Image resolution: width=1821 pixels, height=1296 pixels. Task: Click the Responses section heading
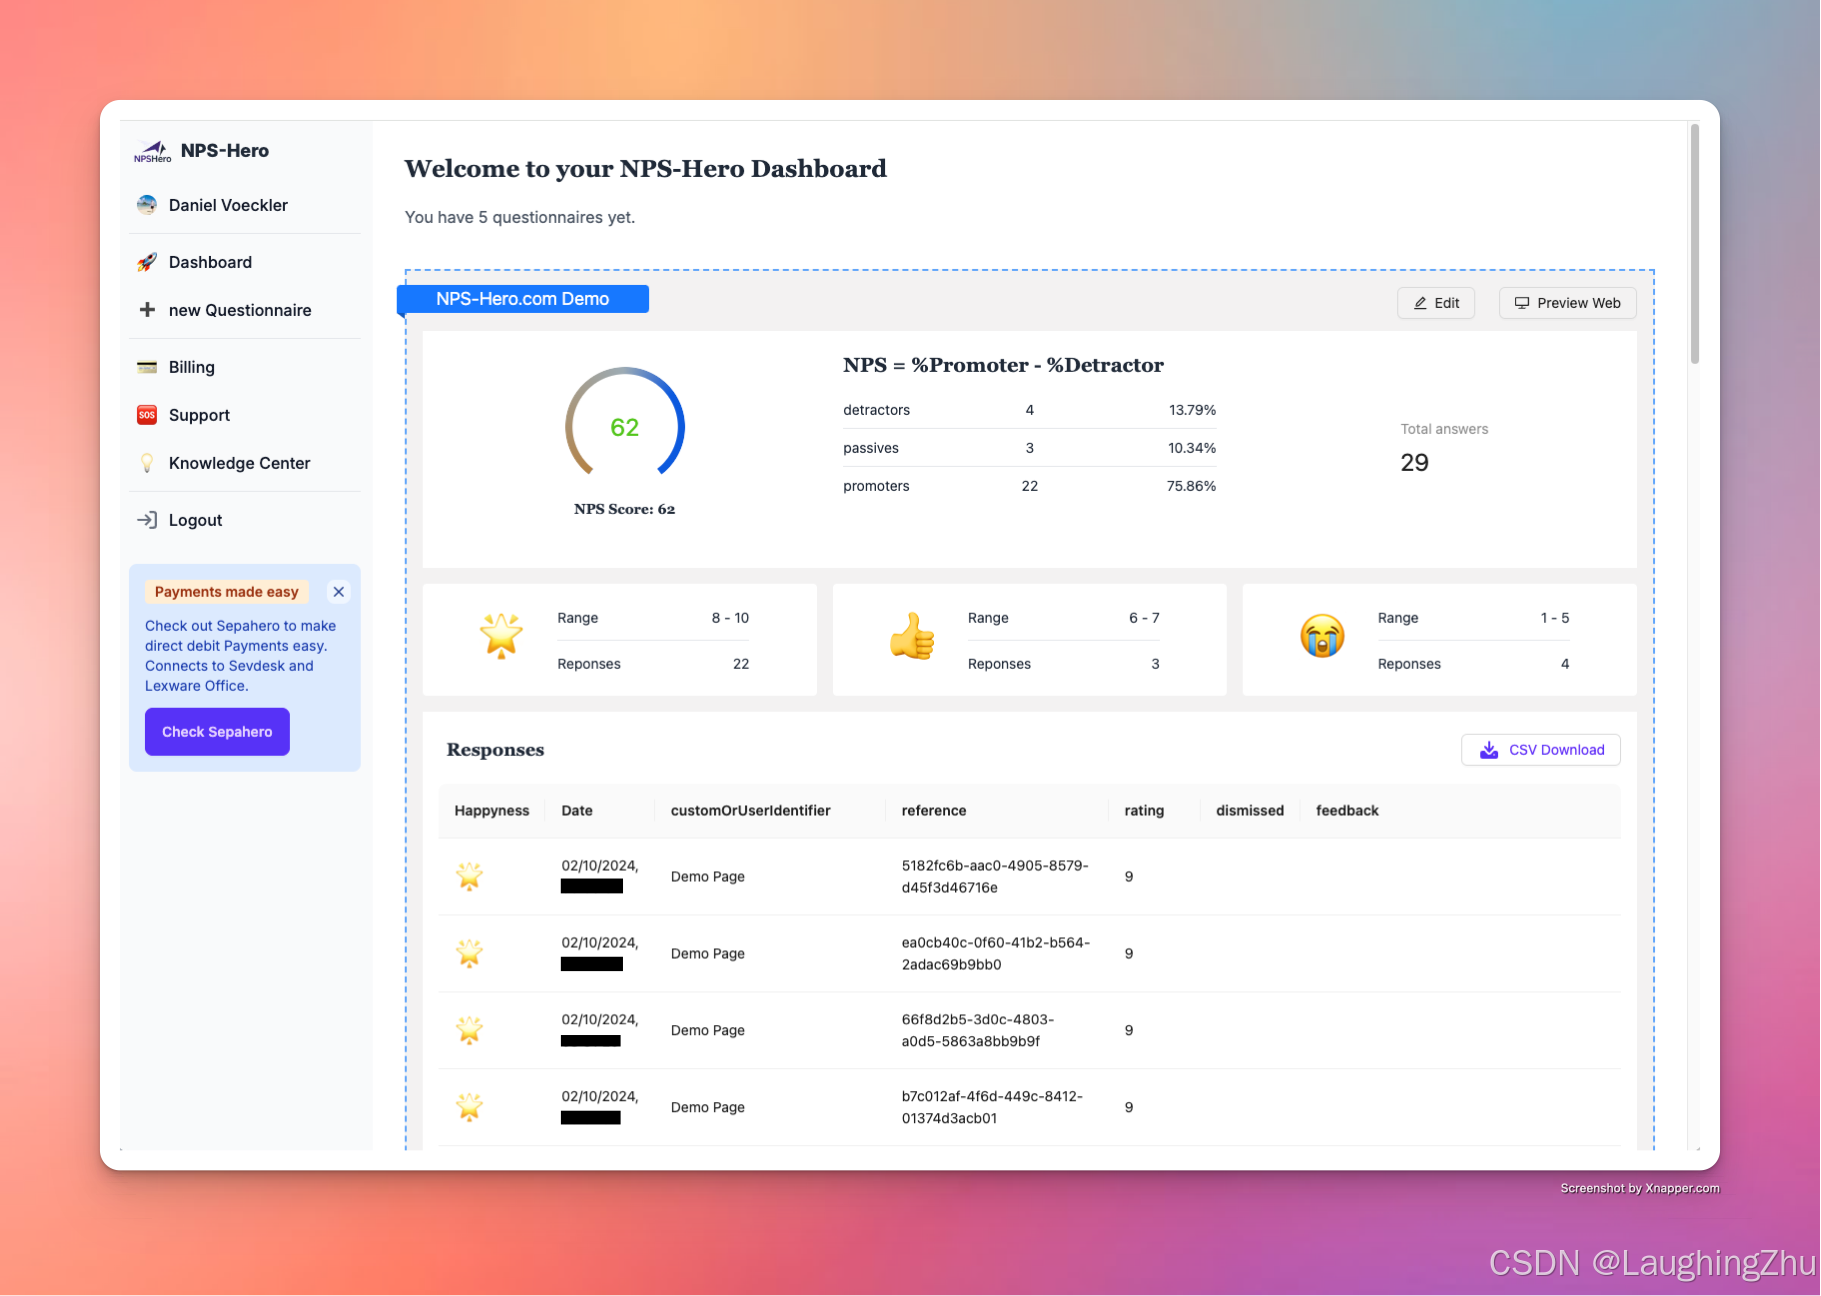(495, 750)
